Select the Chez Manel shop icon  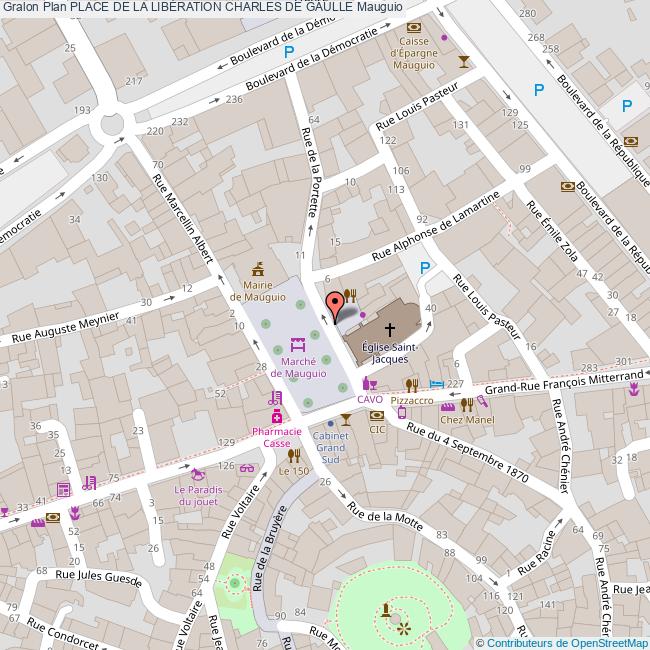[464, 405]
